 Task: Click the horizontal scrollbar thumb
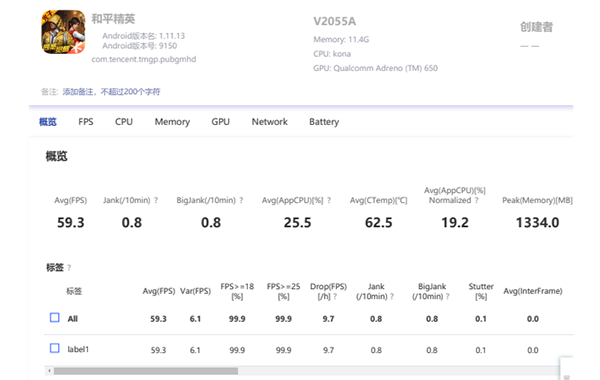pos(146,371)
